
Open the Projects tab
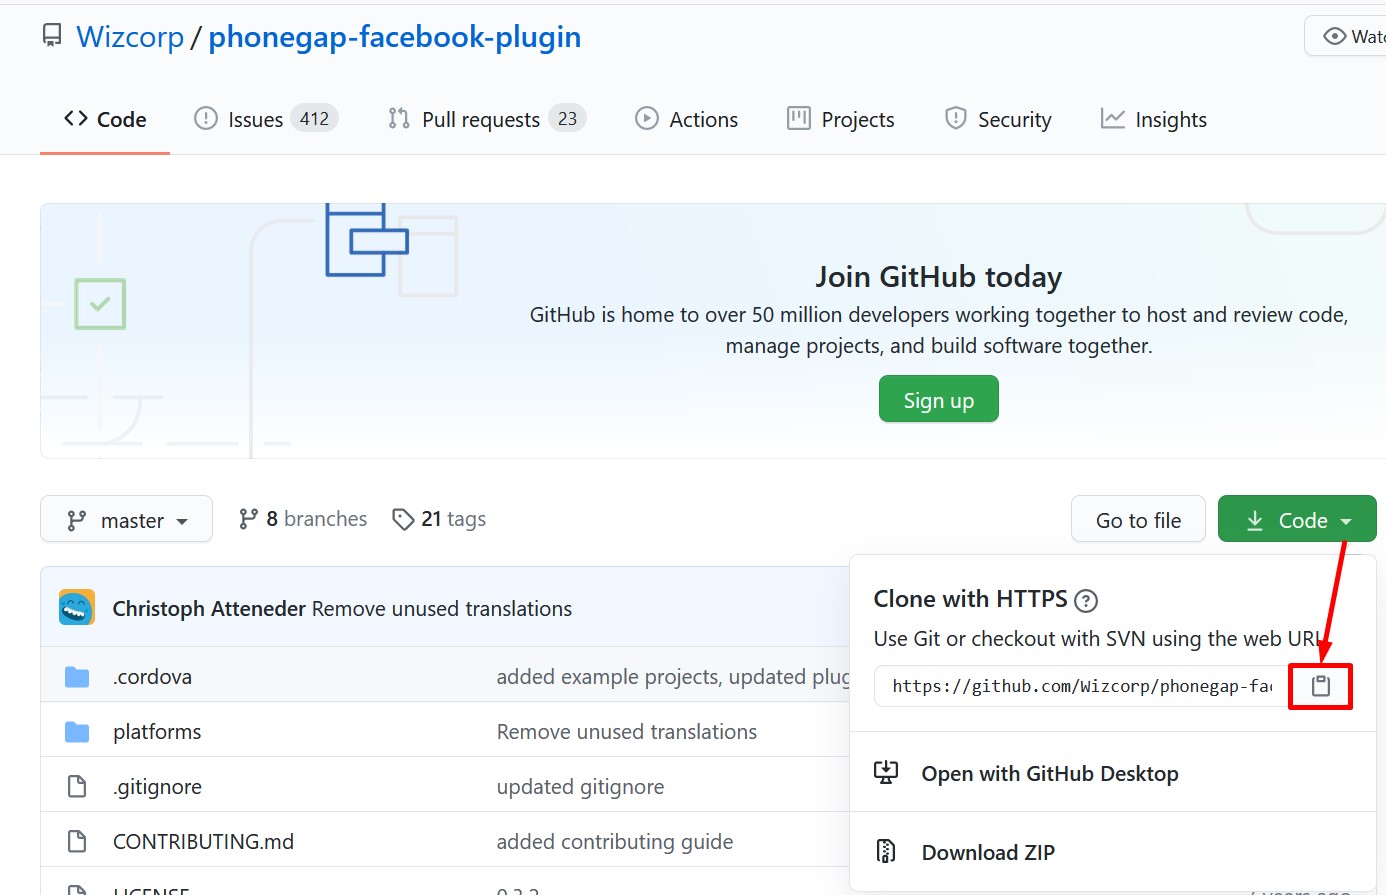click(841, 119)
